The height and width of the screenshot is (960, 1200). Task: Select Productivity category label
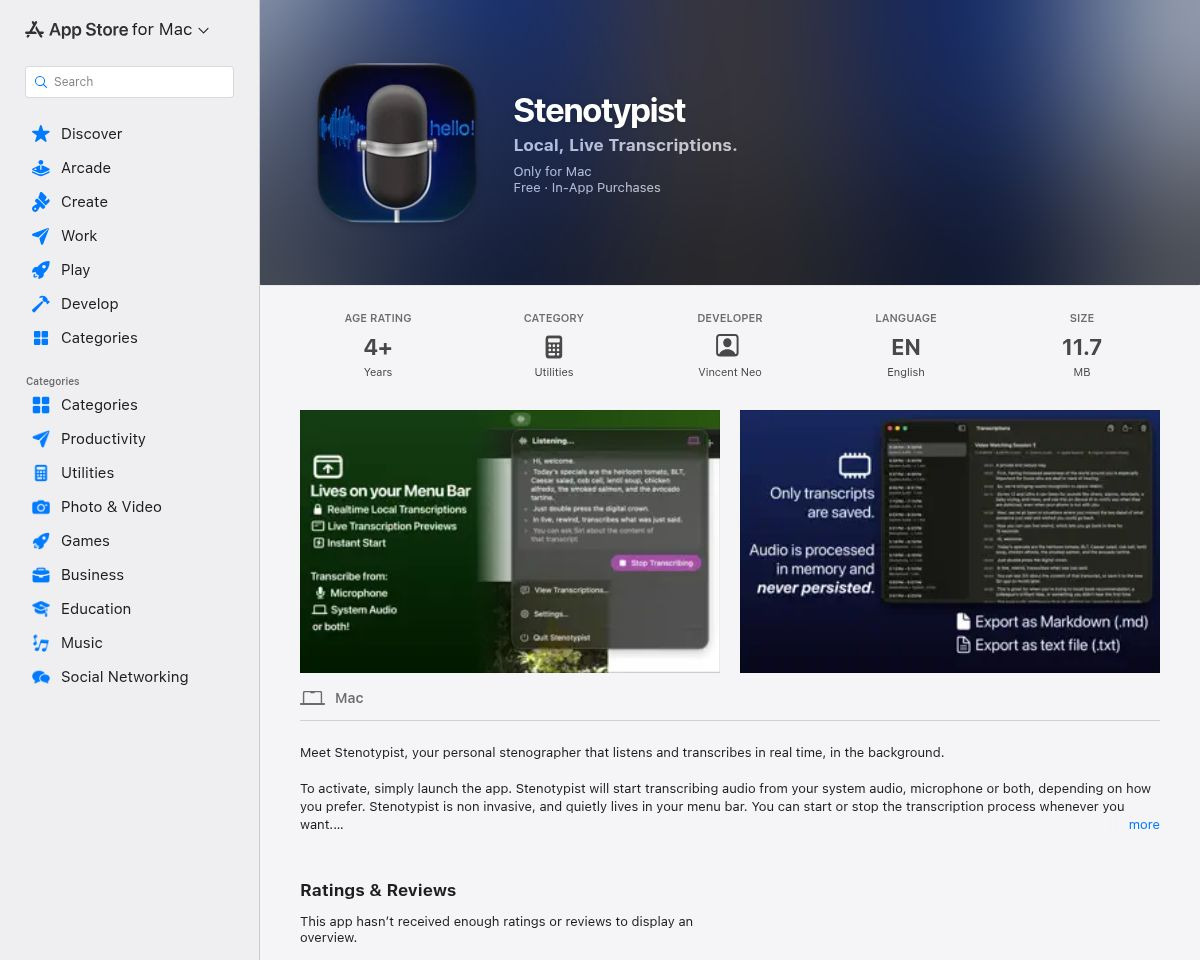103,439
